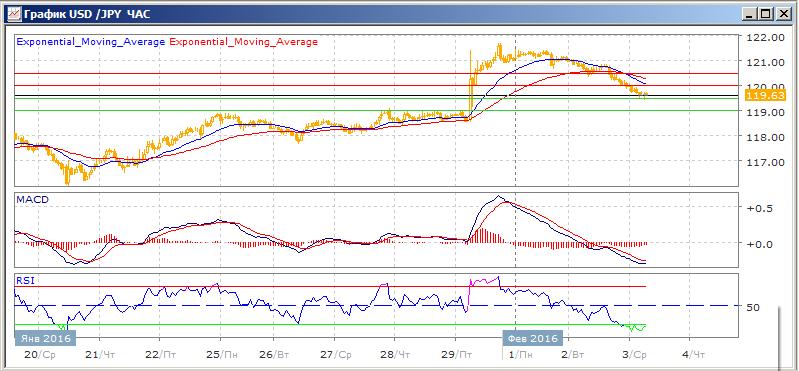The width and height of the screenshot is (799, 371).
Task: Select the 3/Ср date on time axis
Action: tap(635, 354)
